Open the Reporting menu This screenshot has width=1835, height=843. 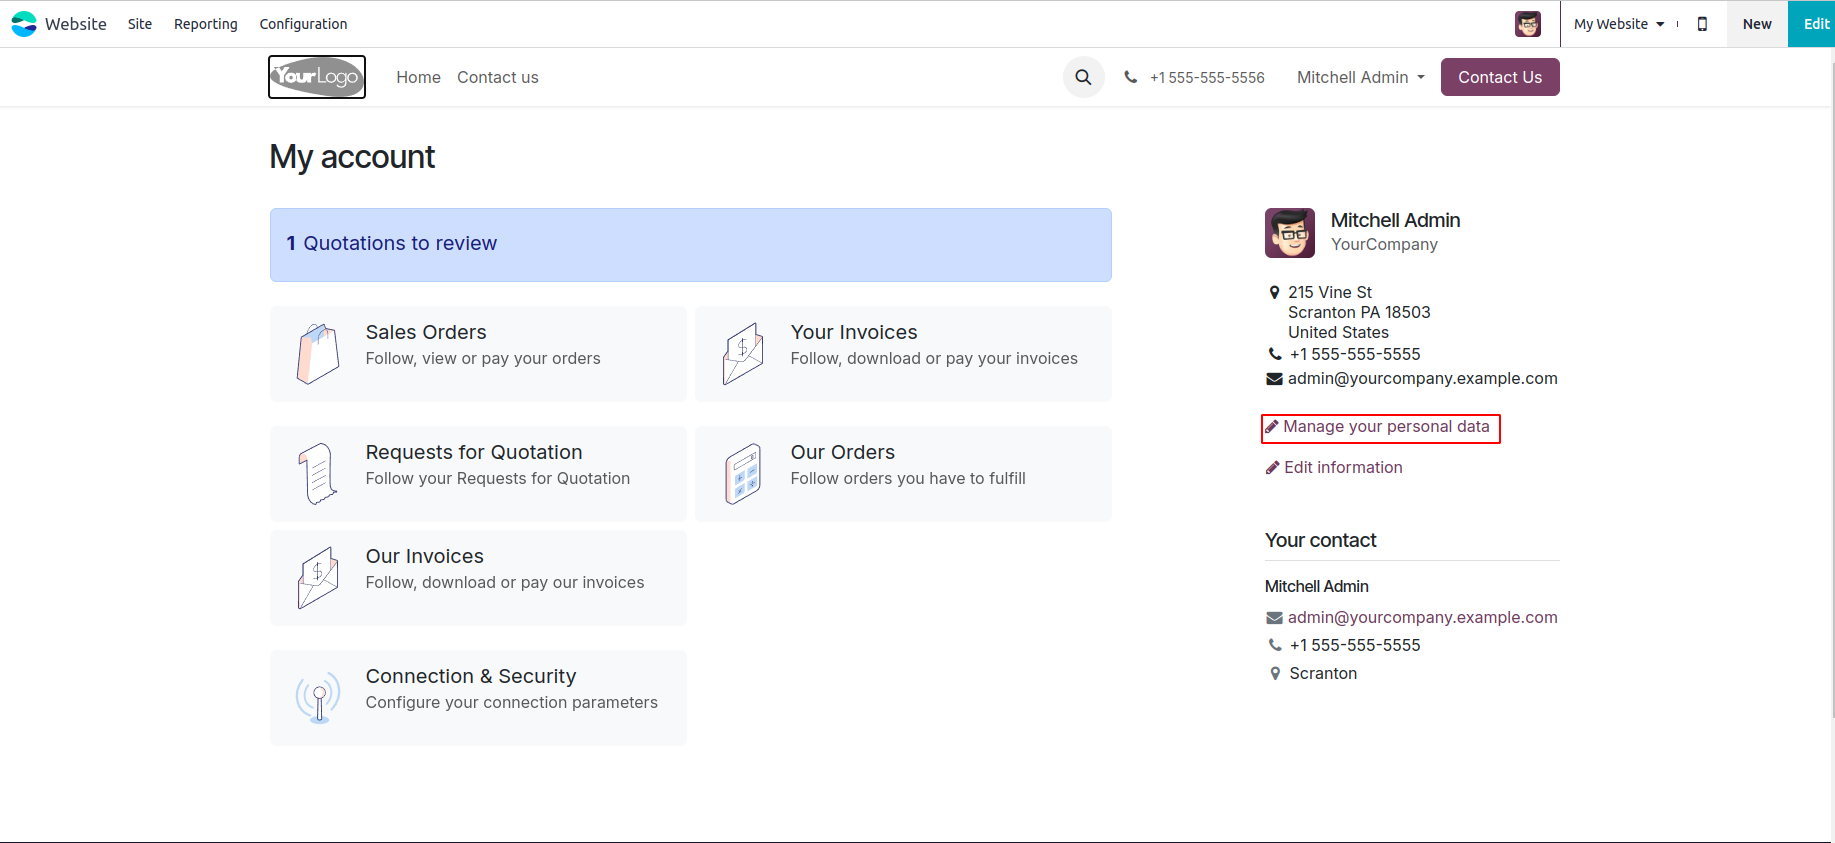point(206,24)
